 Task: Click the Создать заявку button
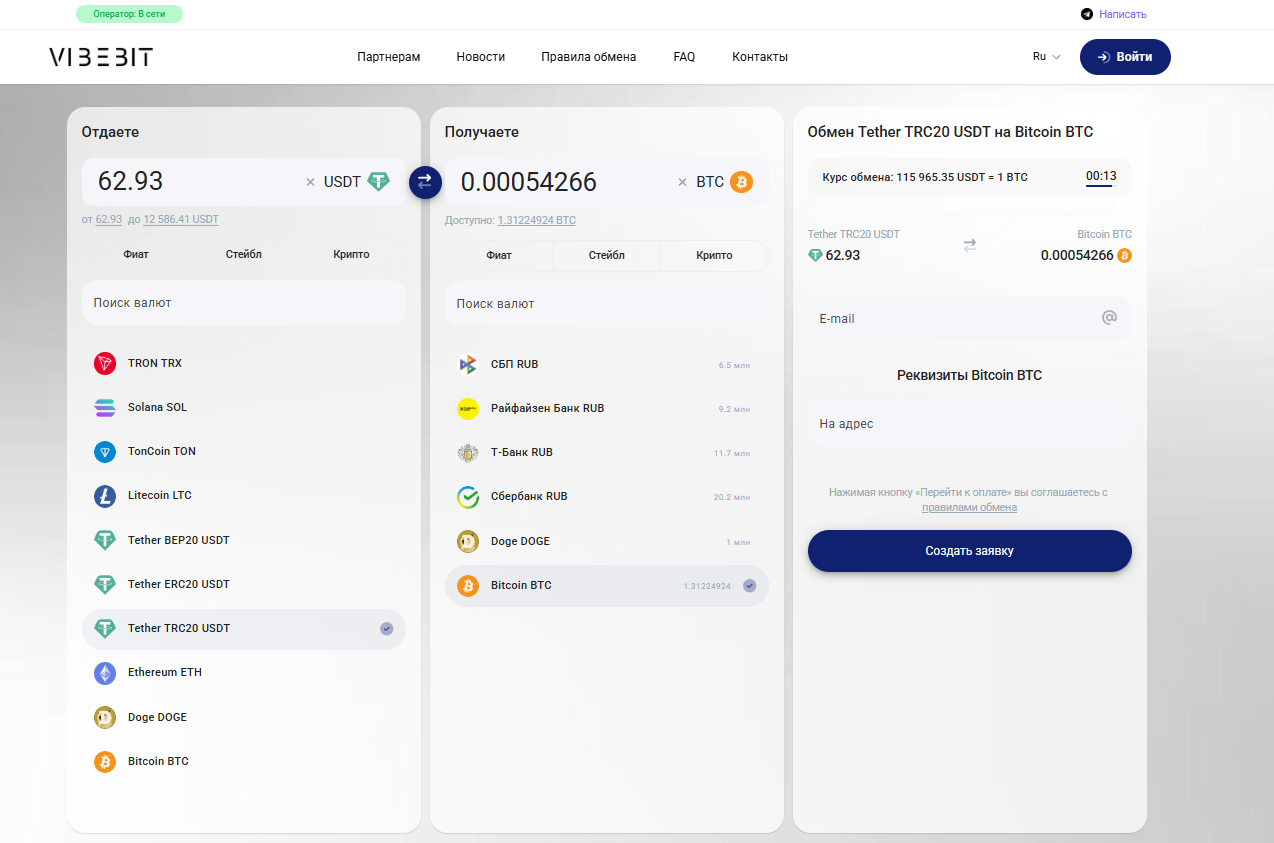click(x=970, y=551)
